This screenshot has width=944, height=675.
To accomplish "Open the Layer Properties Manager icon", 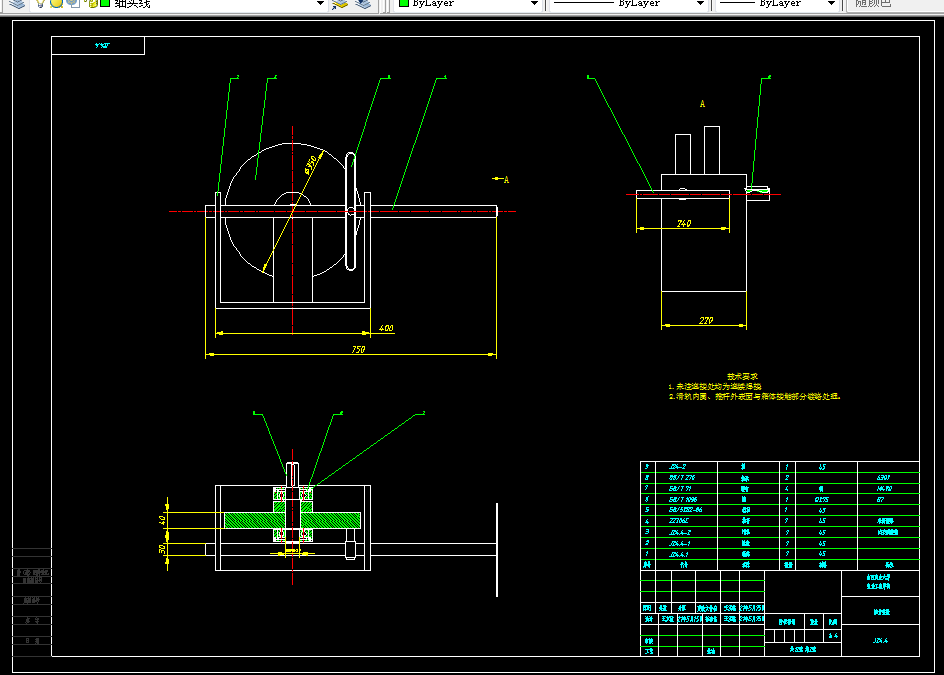I will coord(17,4).
